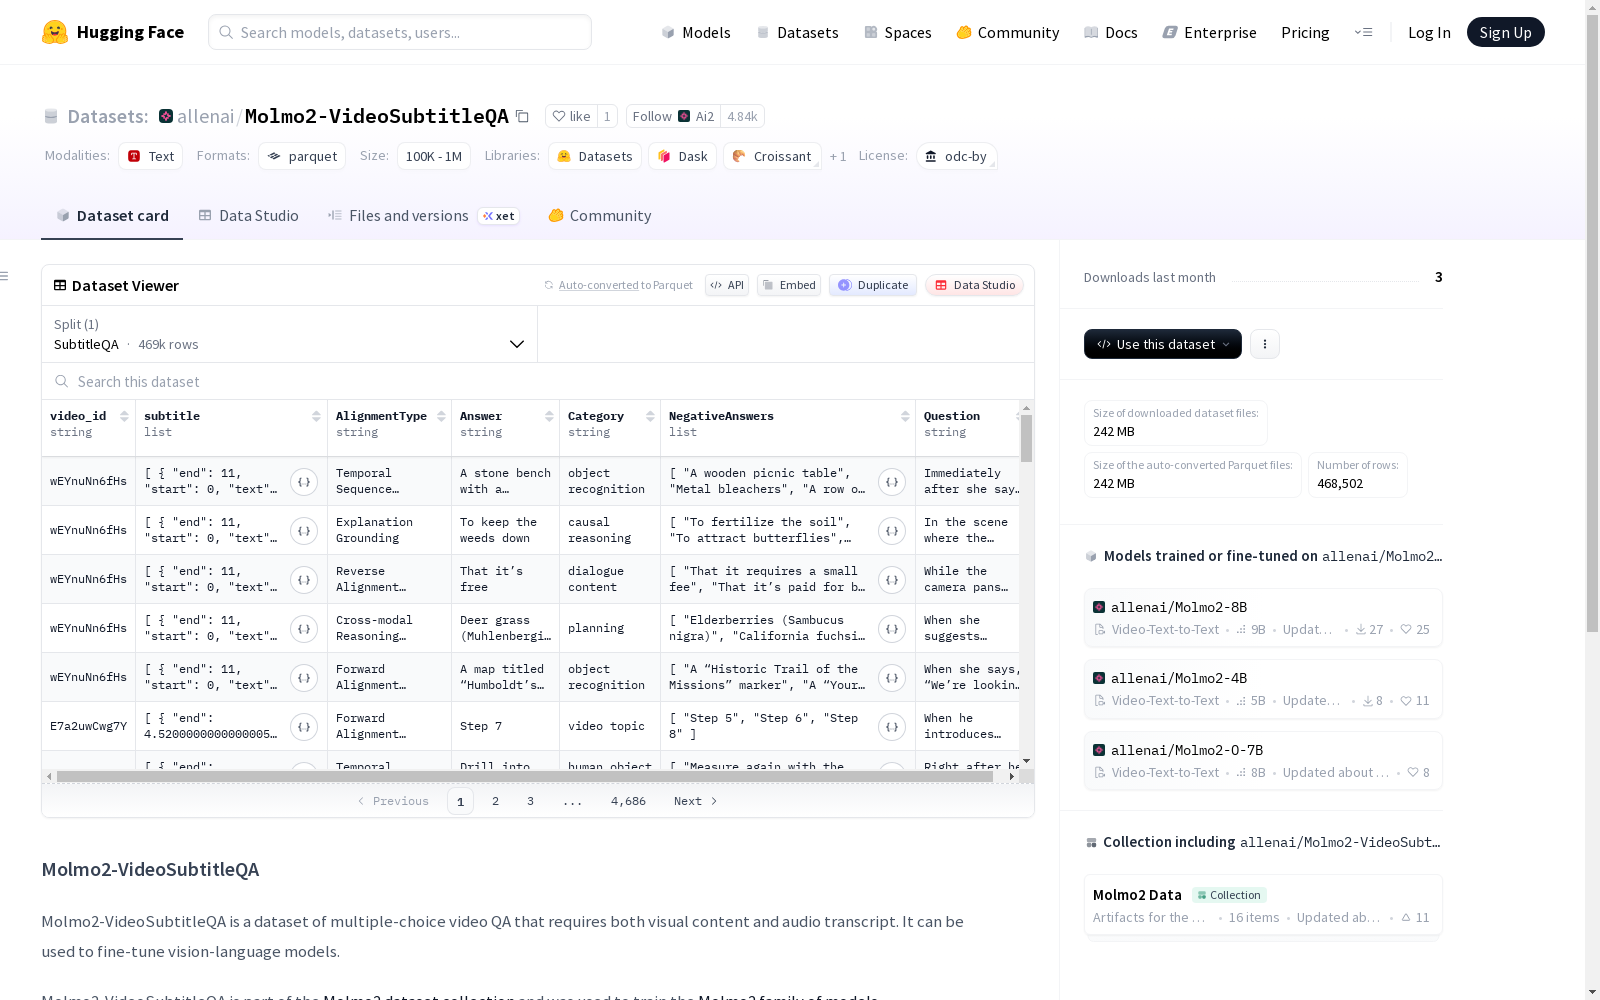Open the more options kebab menu
This screenshot has width=1600, height=1000.
pos(1265,344)
